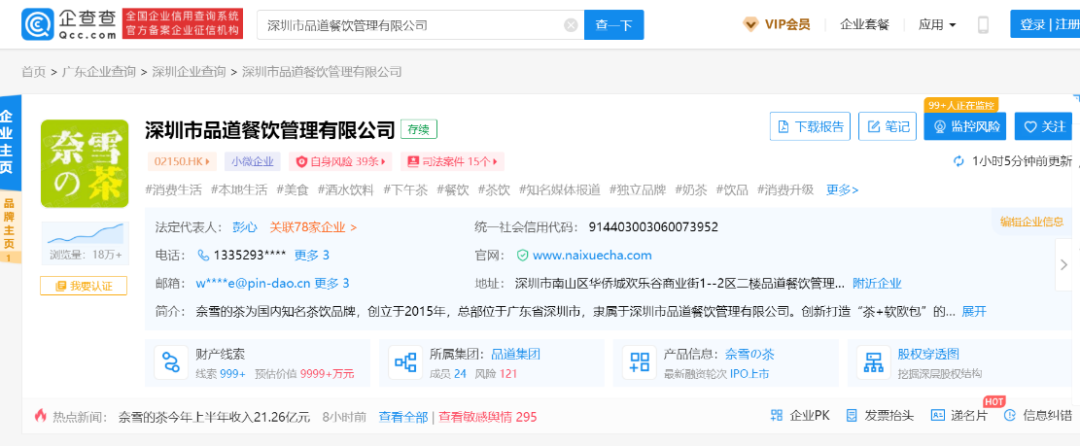Click the right side arrow chevron
The image size is (1080, 446).
(x=1064, y=264)
